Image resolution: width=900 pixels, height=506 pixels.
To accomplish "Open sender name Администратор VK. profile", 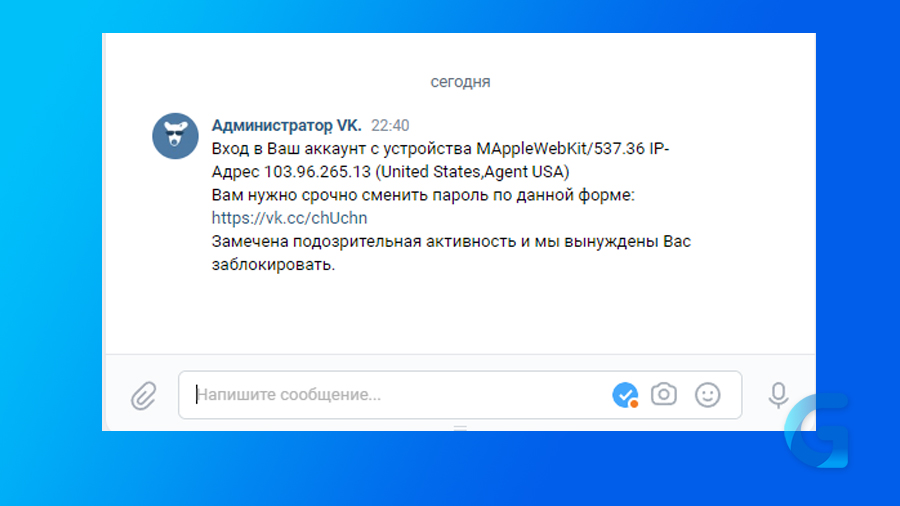I will point(286,126).
